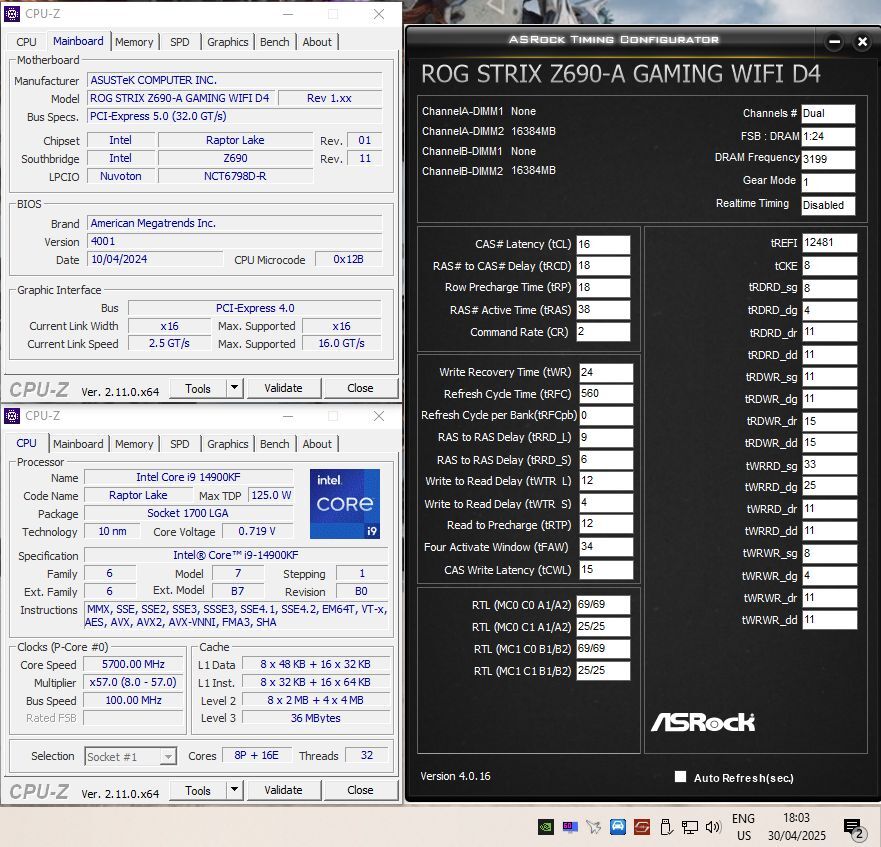Click the red square tray icon
881x847 pixels.
coord(642,827)
